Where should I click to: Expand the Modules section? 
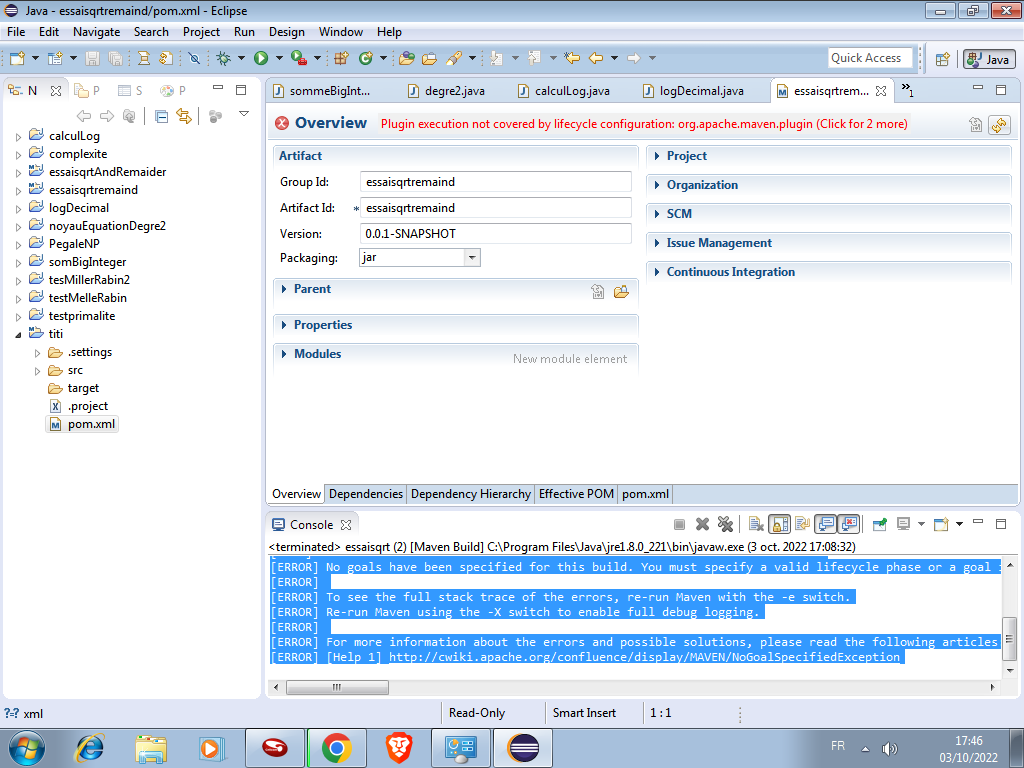[x=284, y=353]
